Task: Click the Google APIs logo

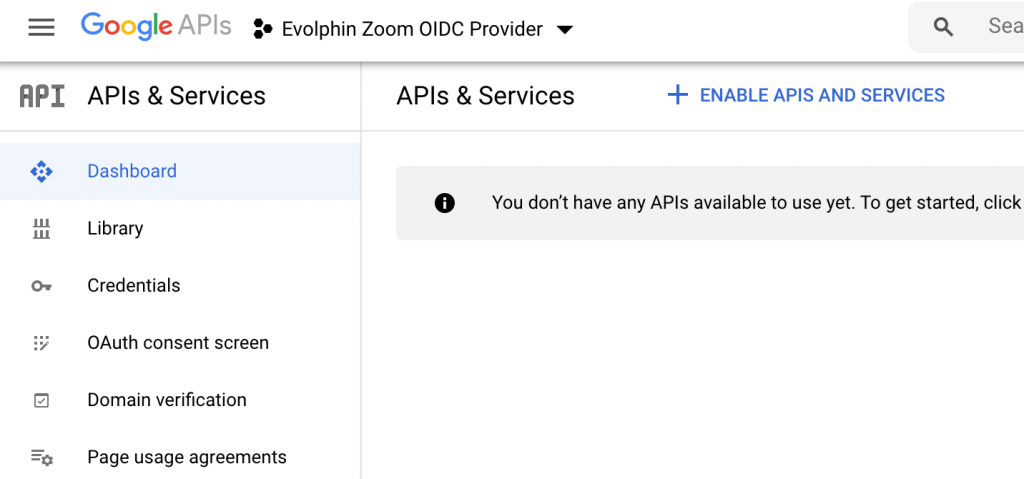Action: click(156, 27)
